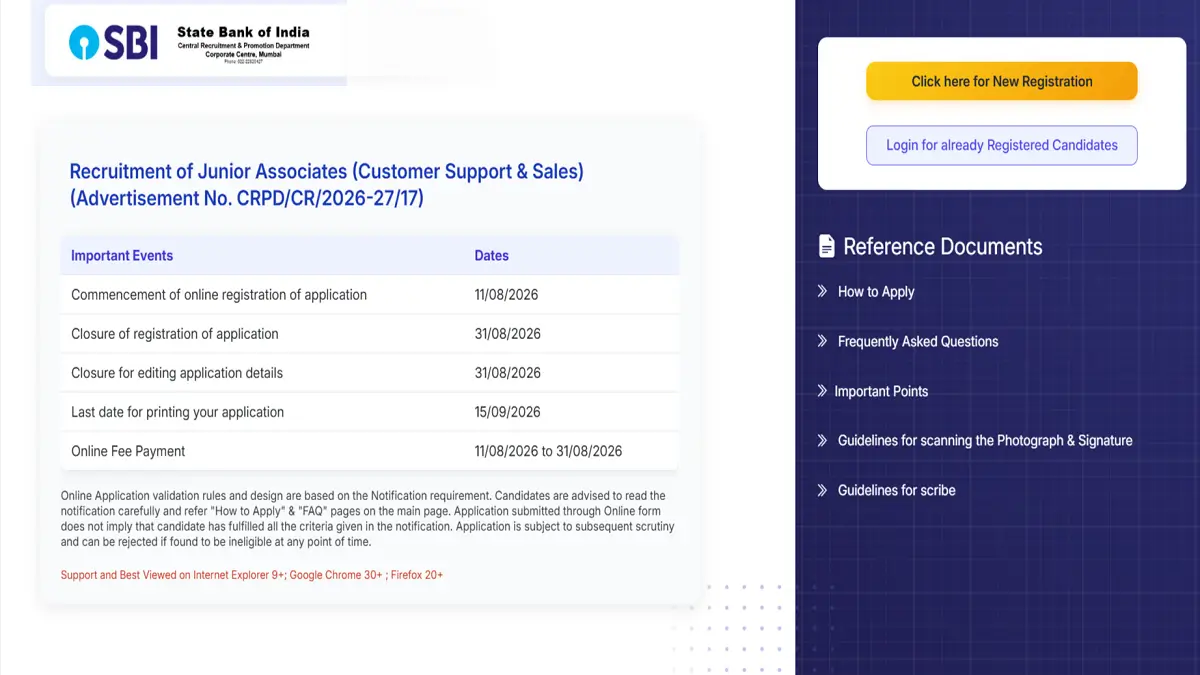Image resolution: width=1200 pixels, height=675 pixels.
Task: Select Closure for editing application details text
Action: [177, 373]
